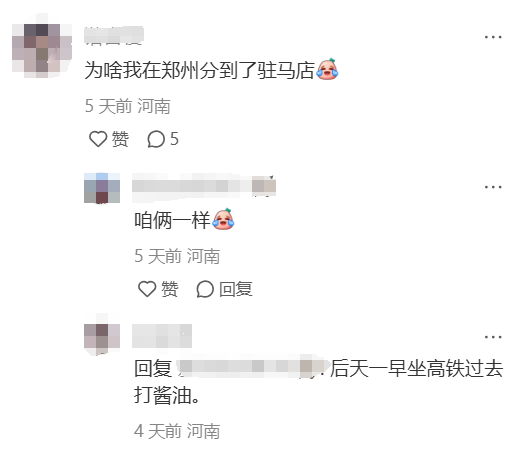This screenshot has width=531, height=449.
Task: Open avatar of 后天一早坐高铁 replier
Action: (x=102, y=335)
